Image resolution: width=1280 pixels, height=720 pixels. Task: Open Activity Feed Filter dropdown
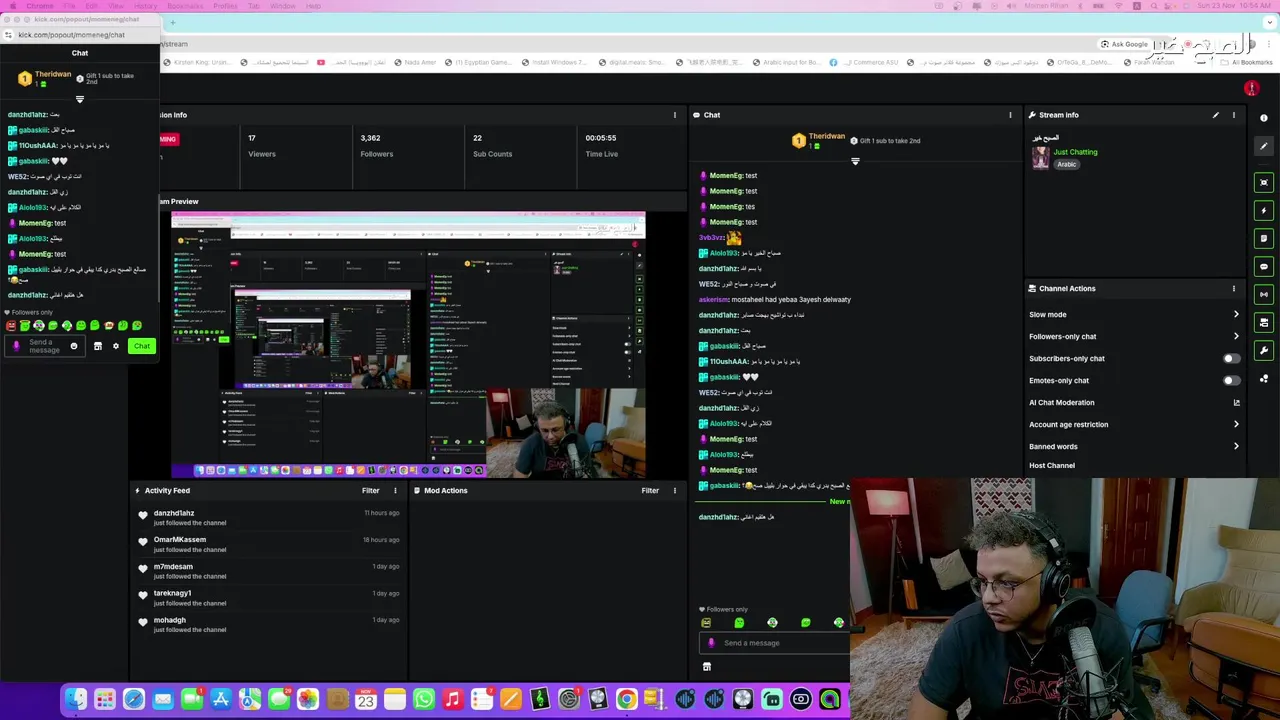coord(371,491)
